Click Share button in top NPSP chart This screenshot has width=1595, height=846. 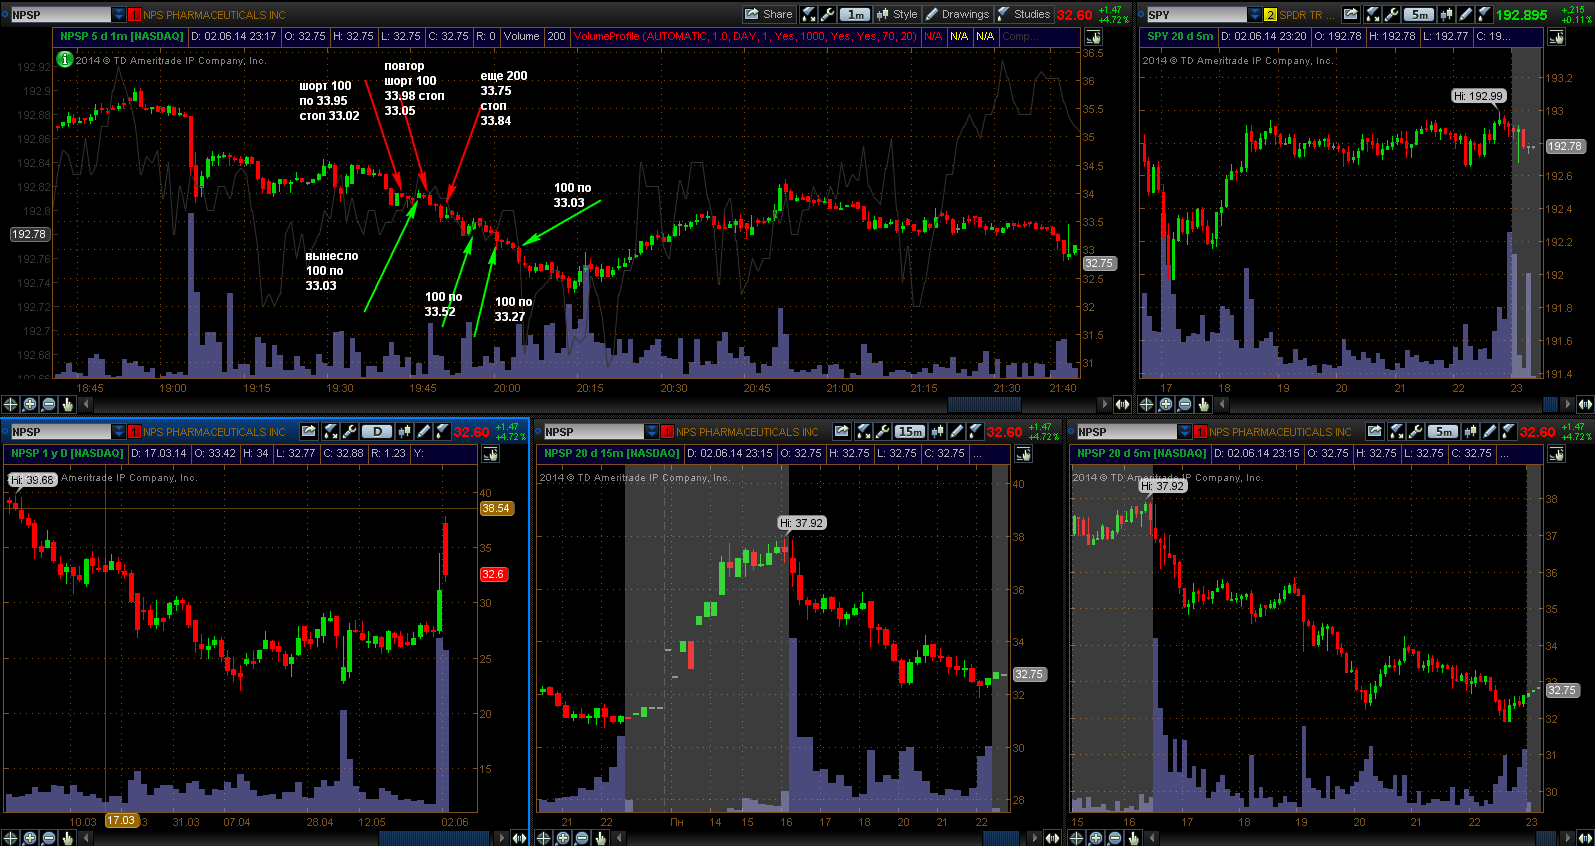(769, 14)
